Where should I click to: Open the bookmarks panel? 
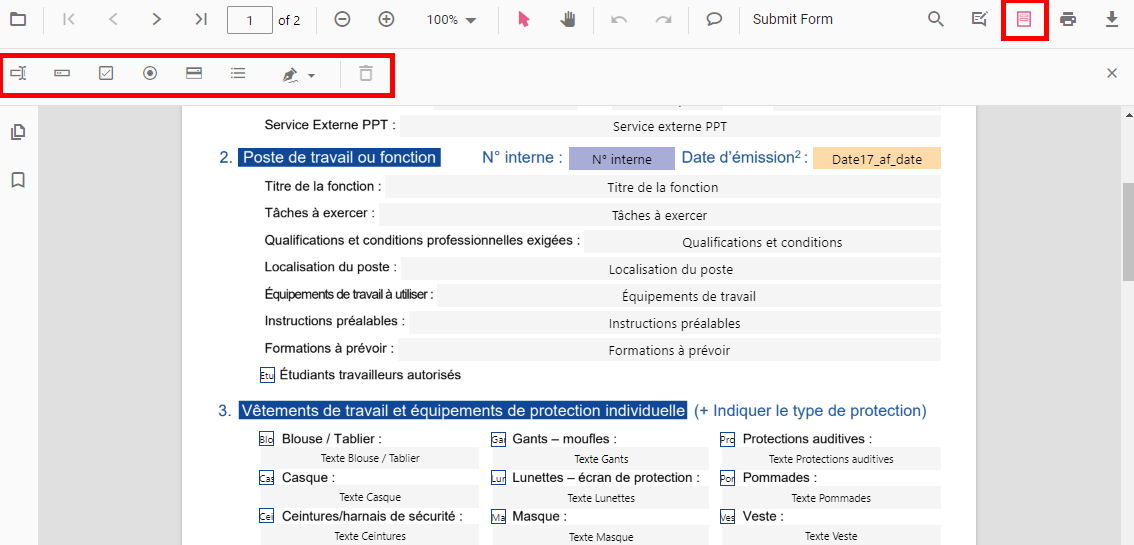click(x=18, y=180)
